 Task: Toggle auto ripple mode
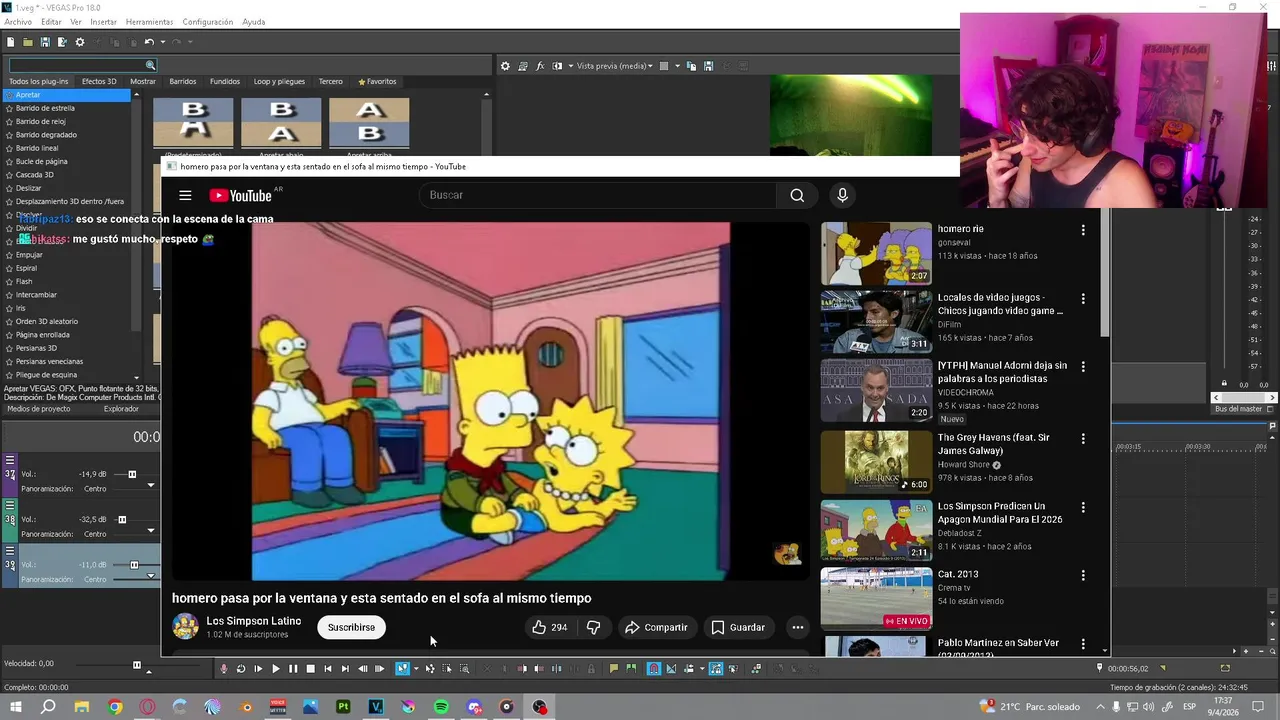(x=688, y=669)
